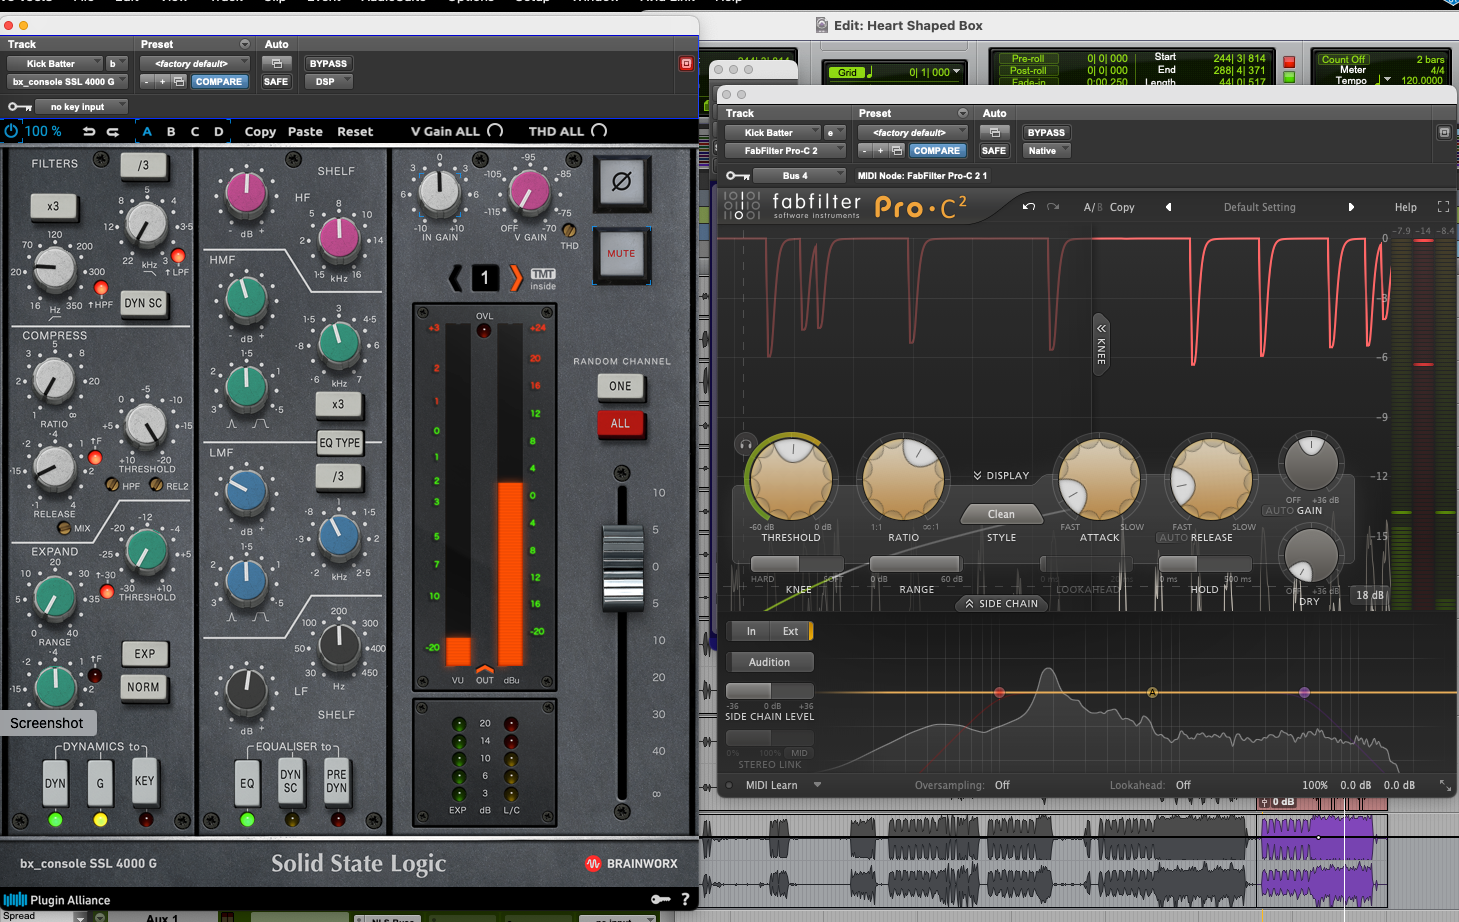Click the bx_console channel fader handle
This screenshot has height=922, width=1459.
pos(622,567)
